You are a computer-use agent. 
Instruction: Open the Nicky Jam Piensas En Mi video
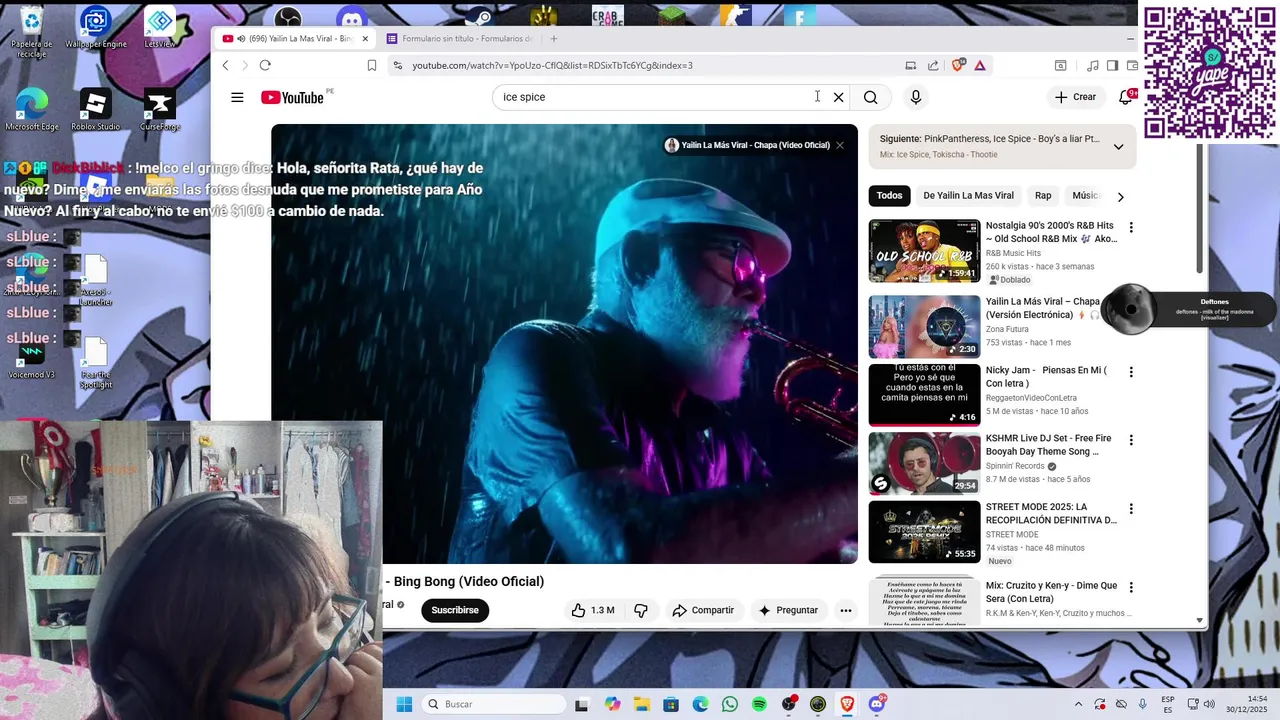tap(924, 395)
